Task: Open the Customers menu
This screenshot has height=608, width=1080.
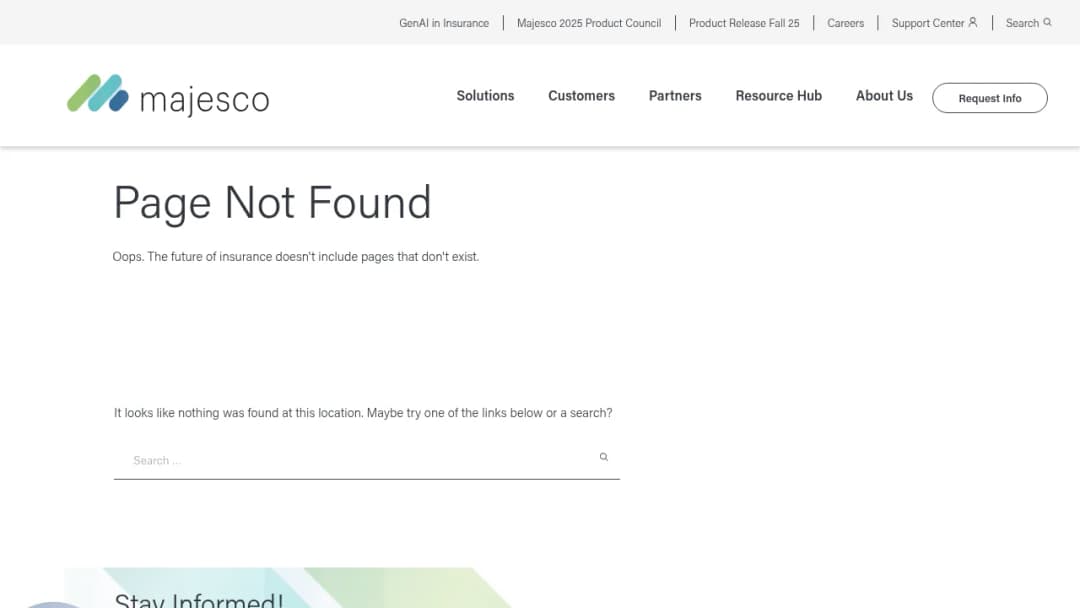Action: coord(581,96)
